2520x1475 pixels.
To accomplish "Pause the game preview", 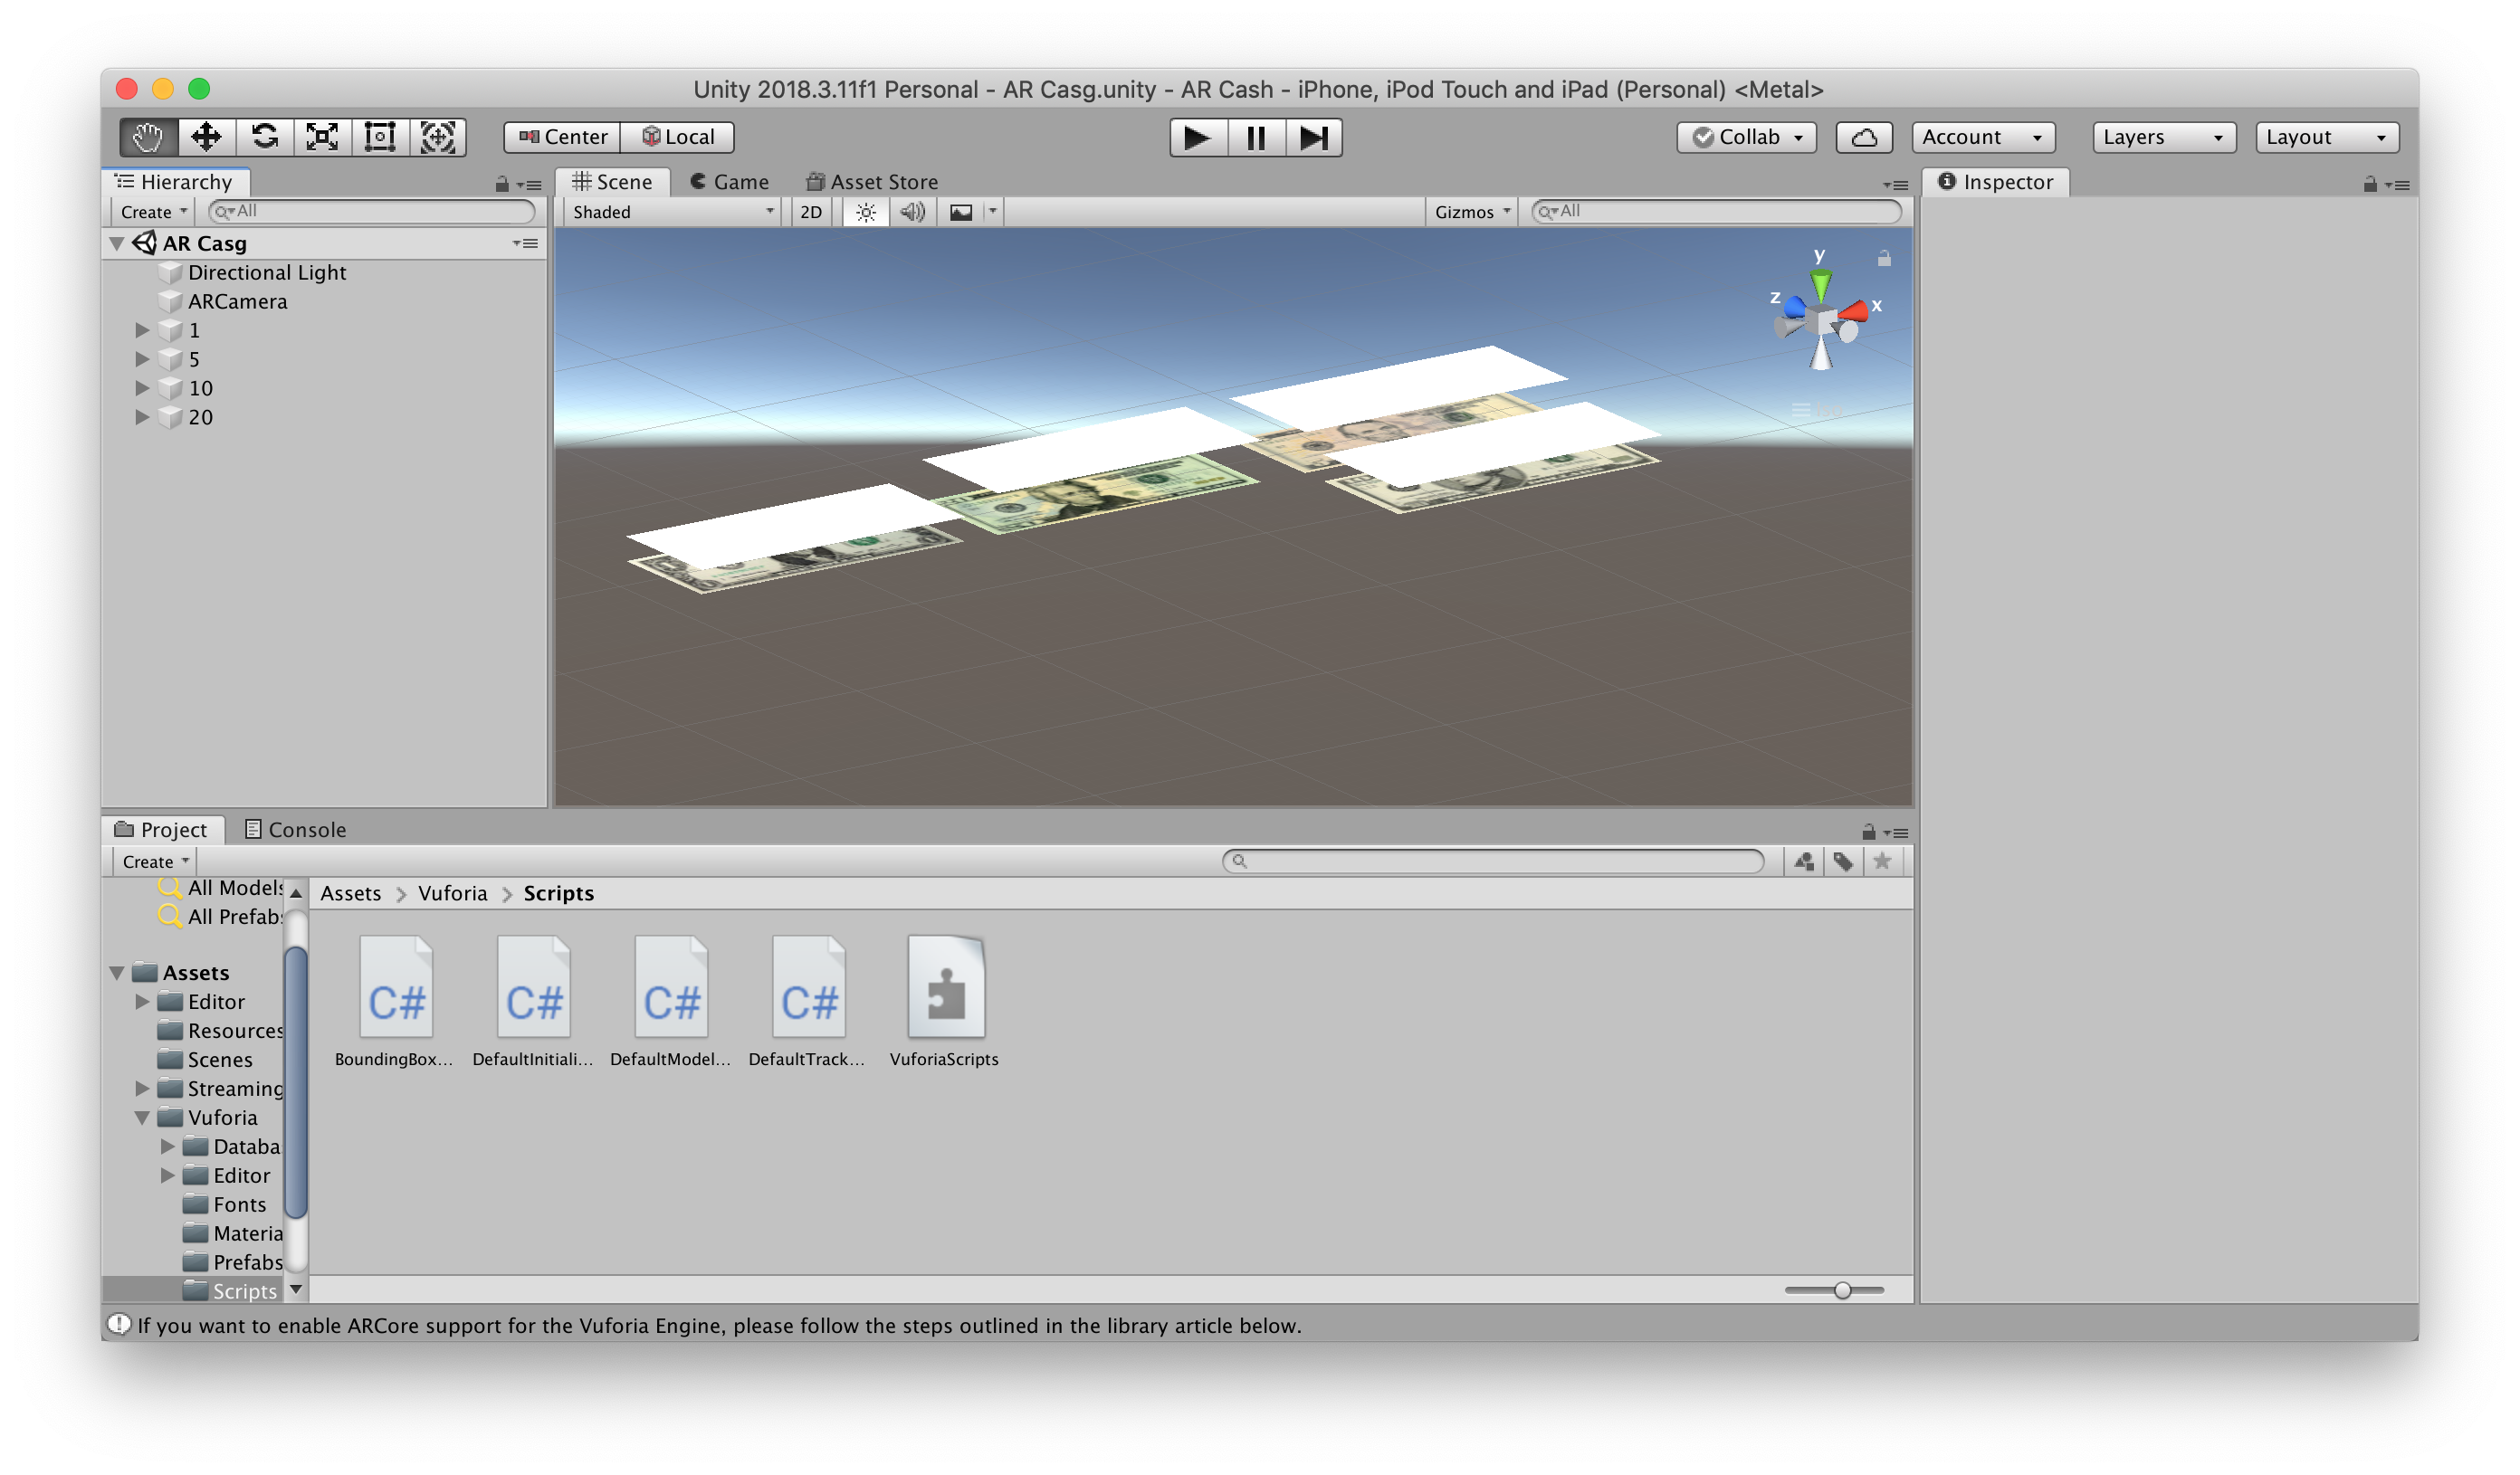I will coord(1256,137).
